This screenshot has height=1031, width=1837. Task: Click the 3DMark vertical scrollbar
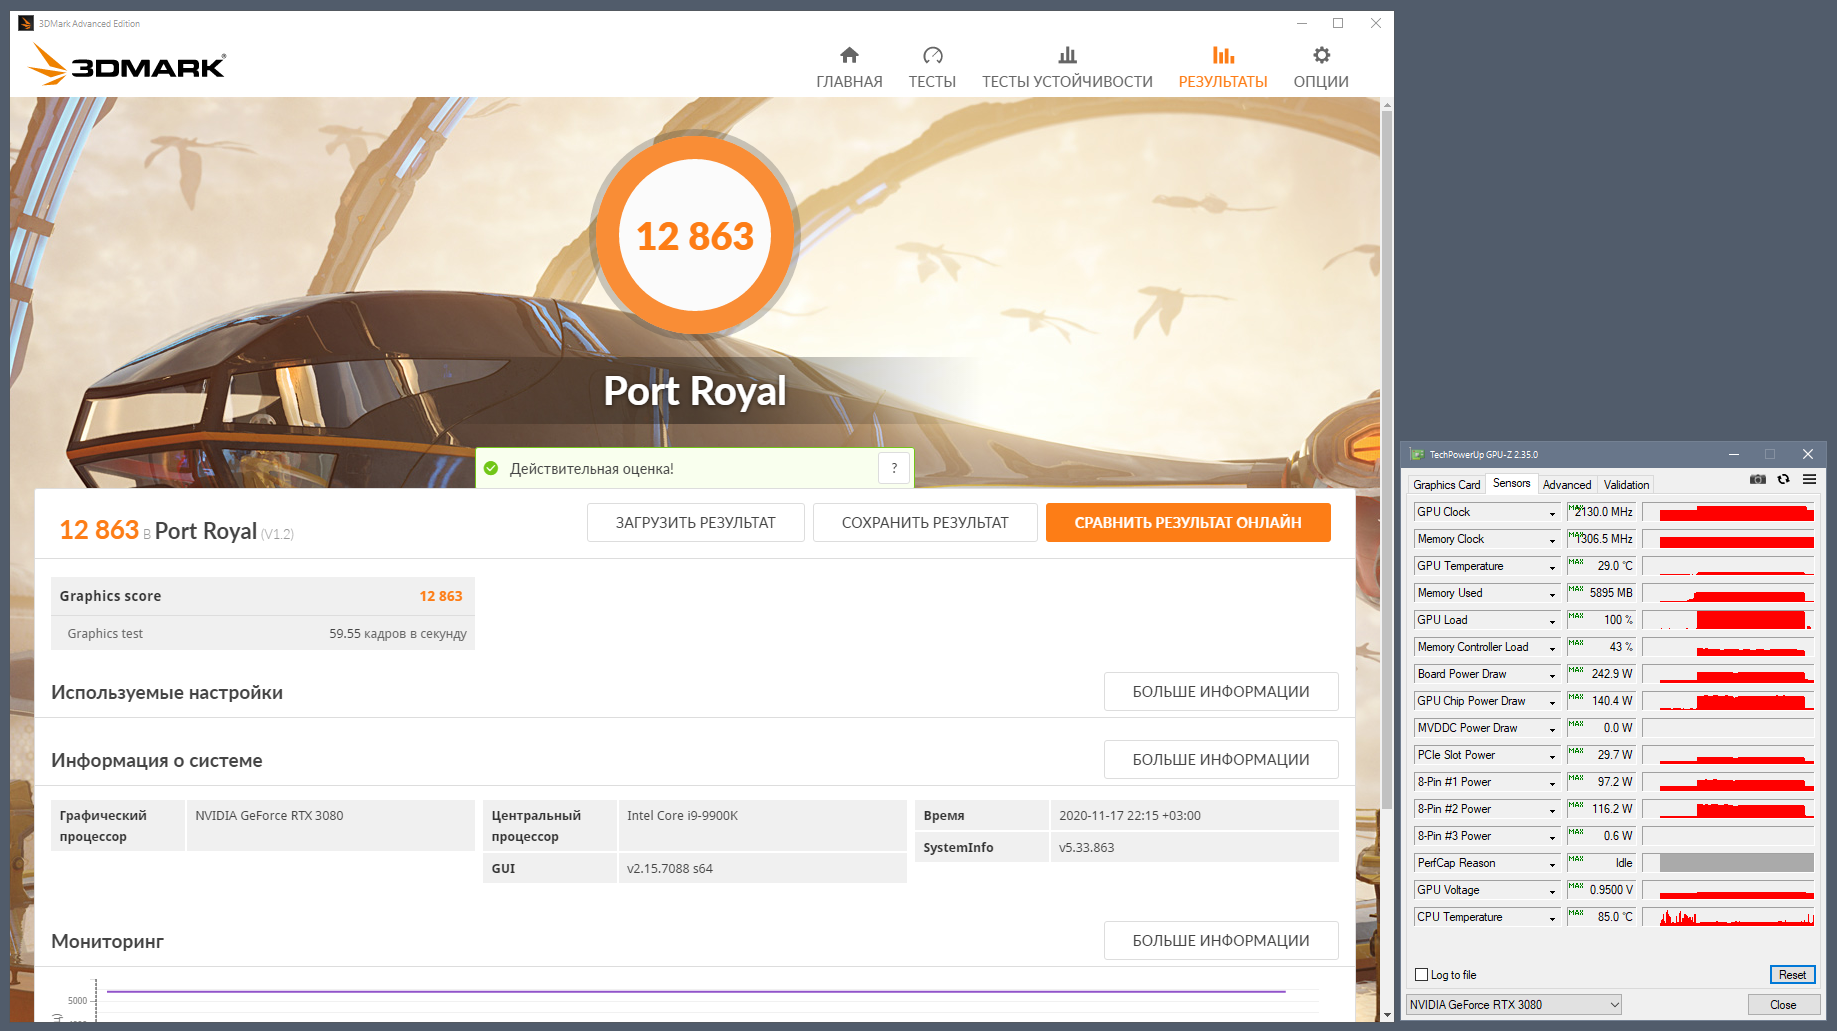click(1386, 460)
